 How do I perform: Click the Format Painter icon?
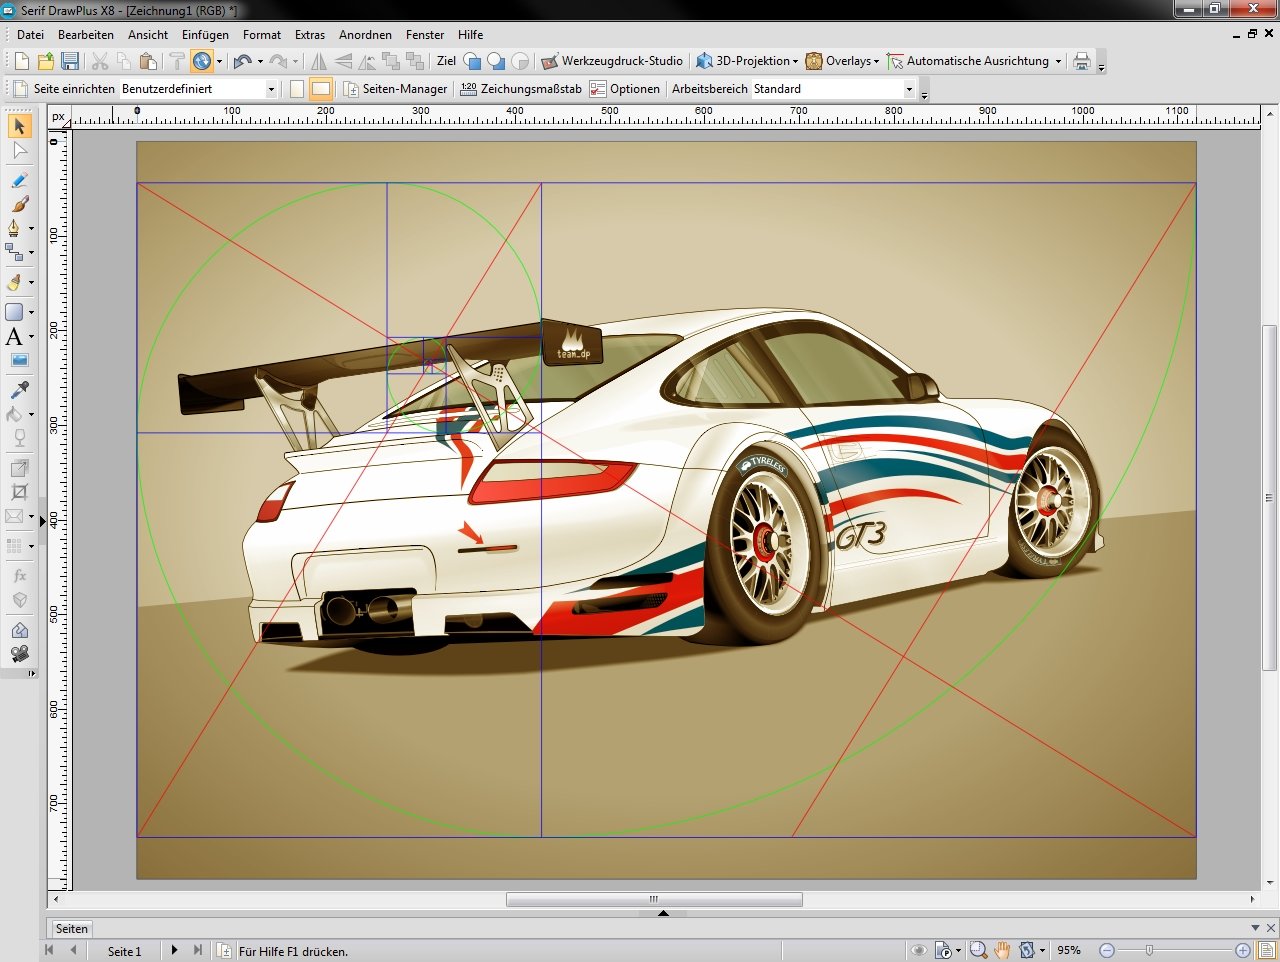(x=177, y=61)
